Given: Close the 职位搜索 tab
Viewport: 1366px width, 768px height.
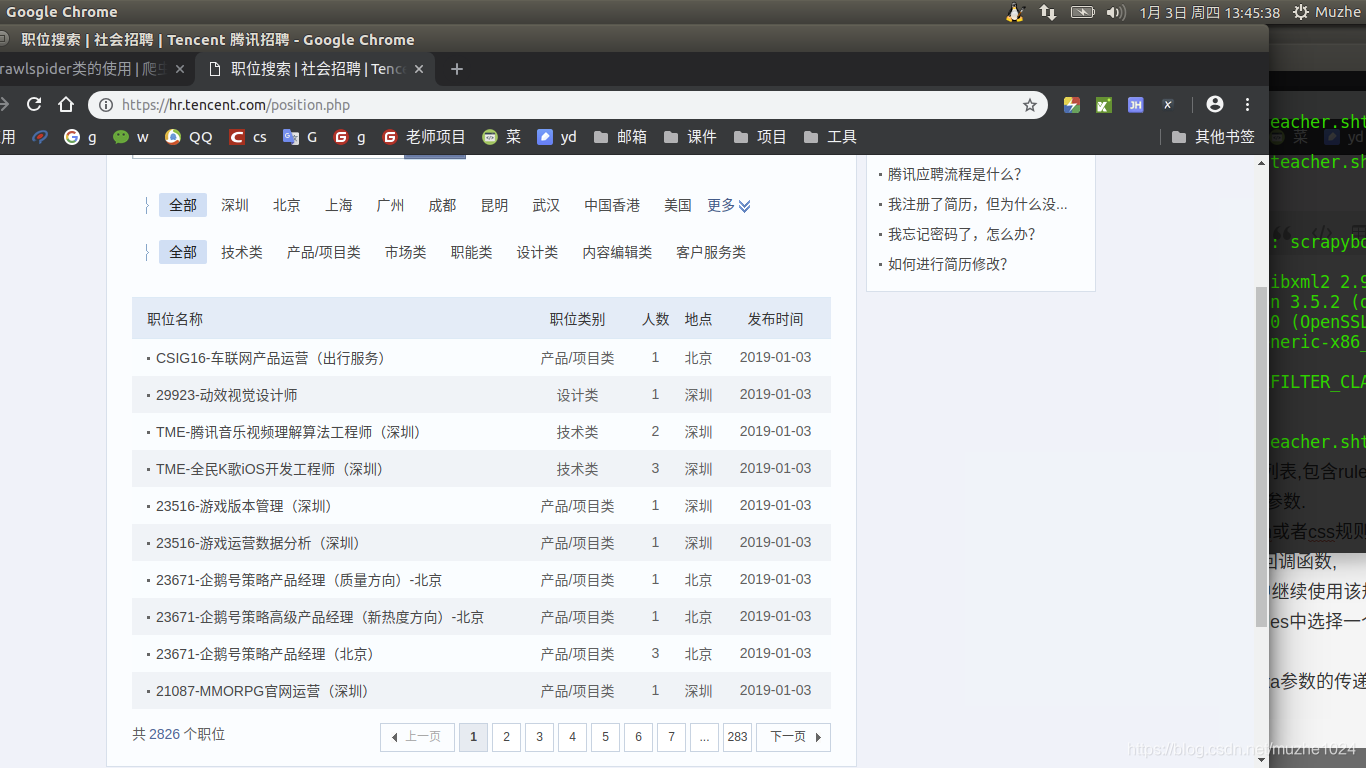Looking at the screenshot, I should click(x=419, y=69).
